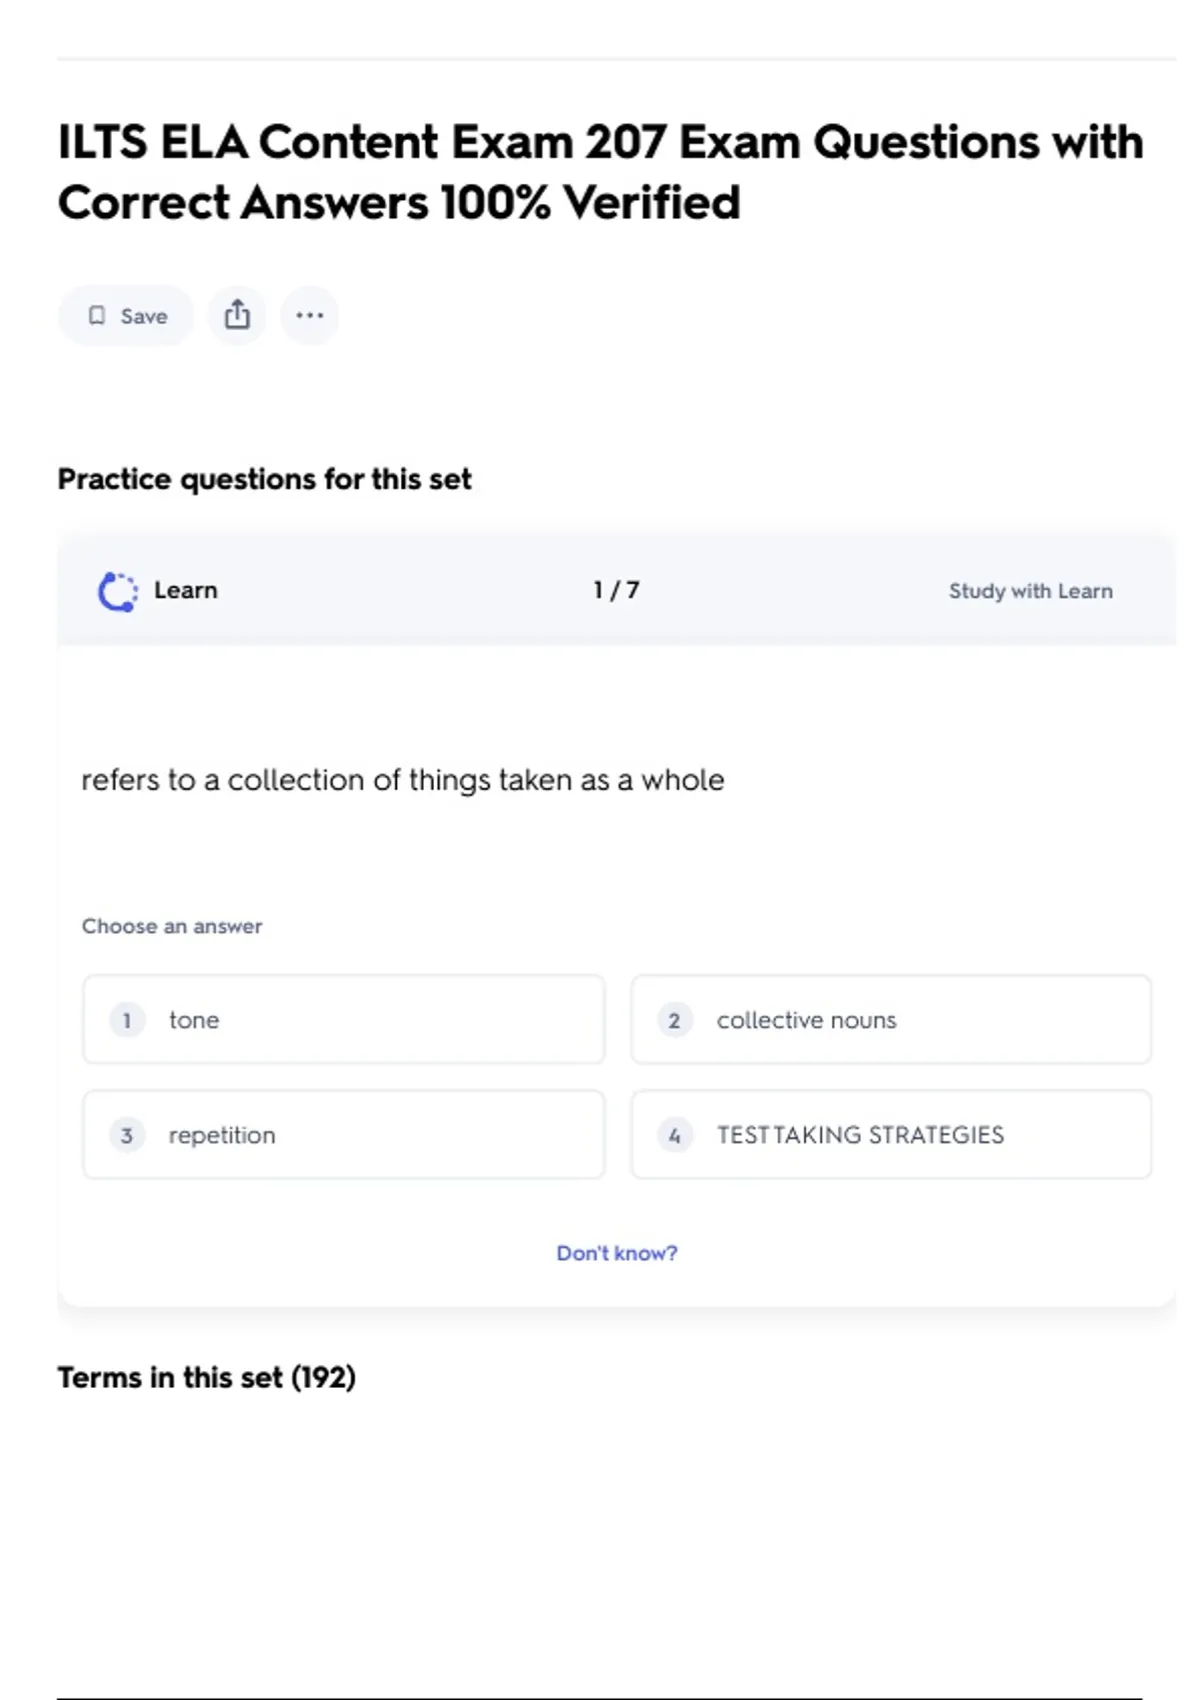This screenshot has width=1200, height=1700.
Task: Open the Study with Learn link
Action: 1030,591
